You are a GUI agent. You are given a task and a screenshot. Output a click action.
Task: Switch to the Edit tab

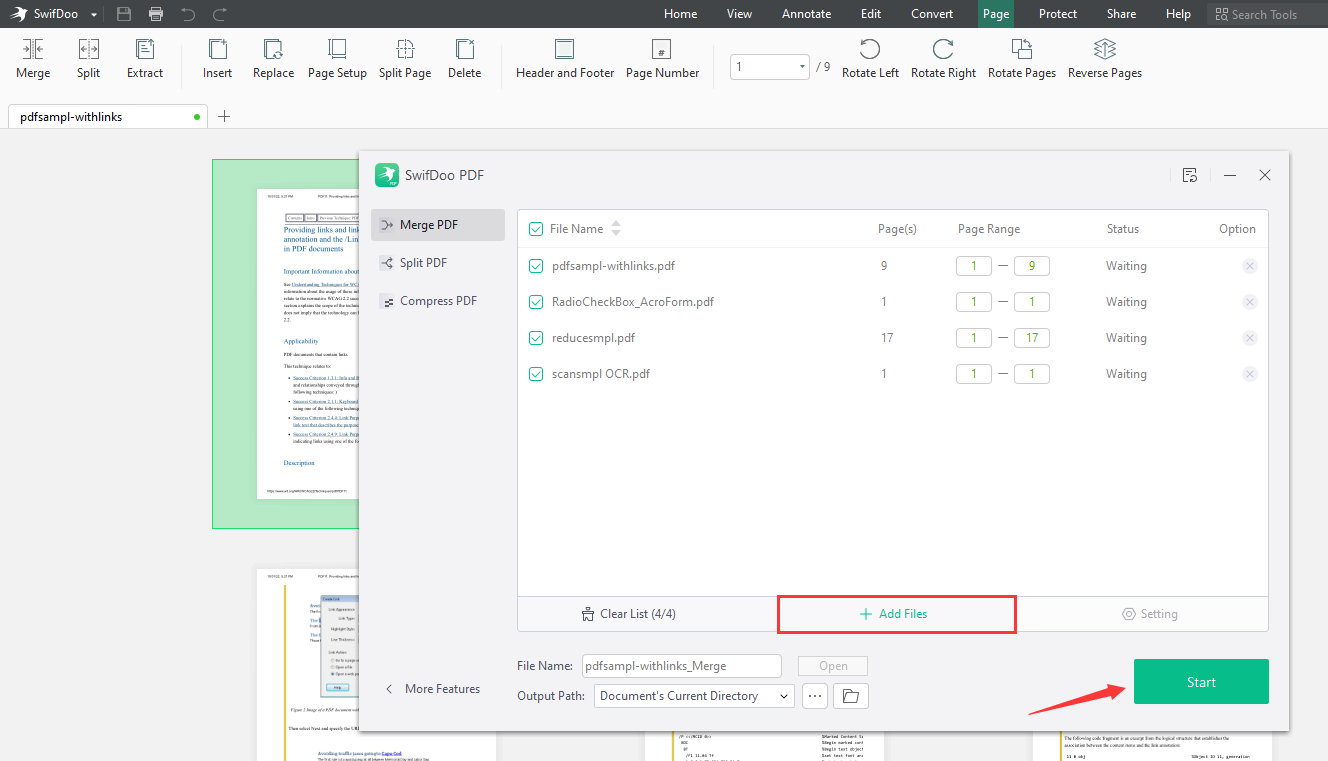point(871,14)
